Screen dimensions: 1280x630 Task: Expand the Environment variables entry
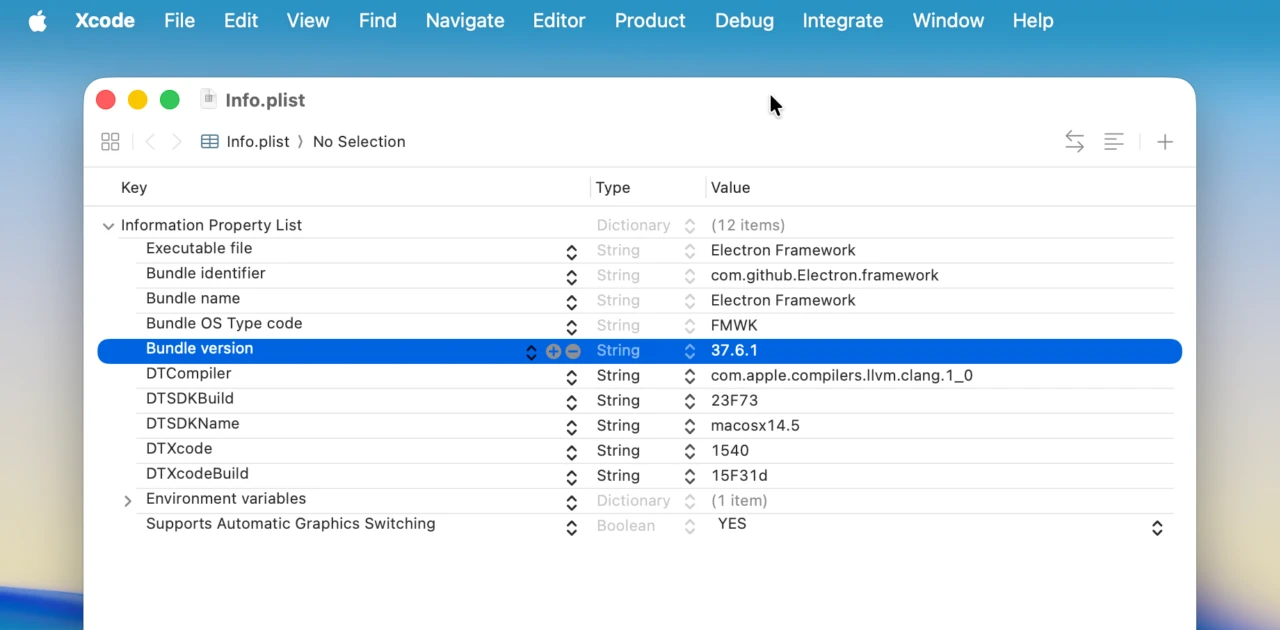[127, 500]
